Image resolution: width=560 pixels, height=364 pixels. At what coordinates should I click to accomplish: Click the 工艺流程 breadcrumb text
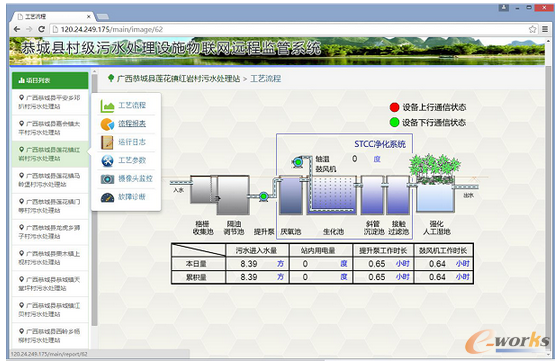(265, 79)
